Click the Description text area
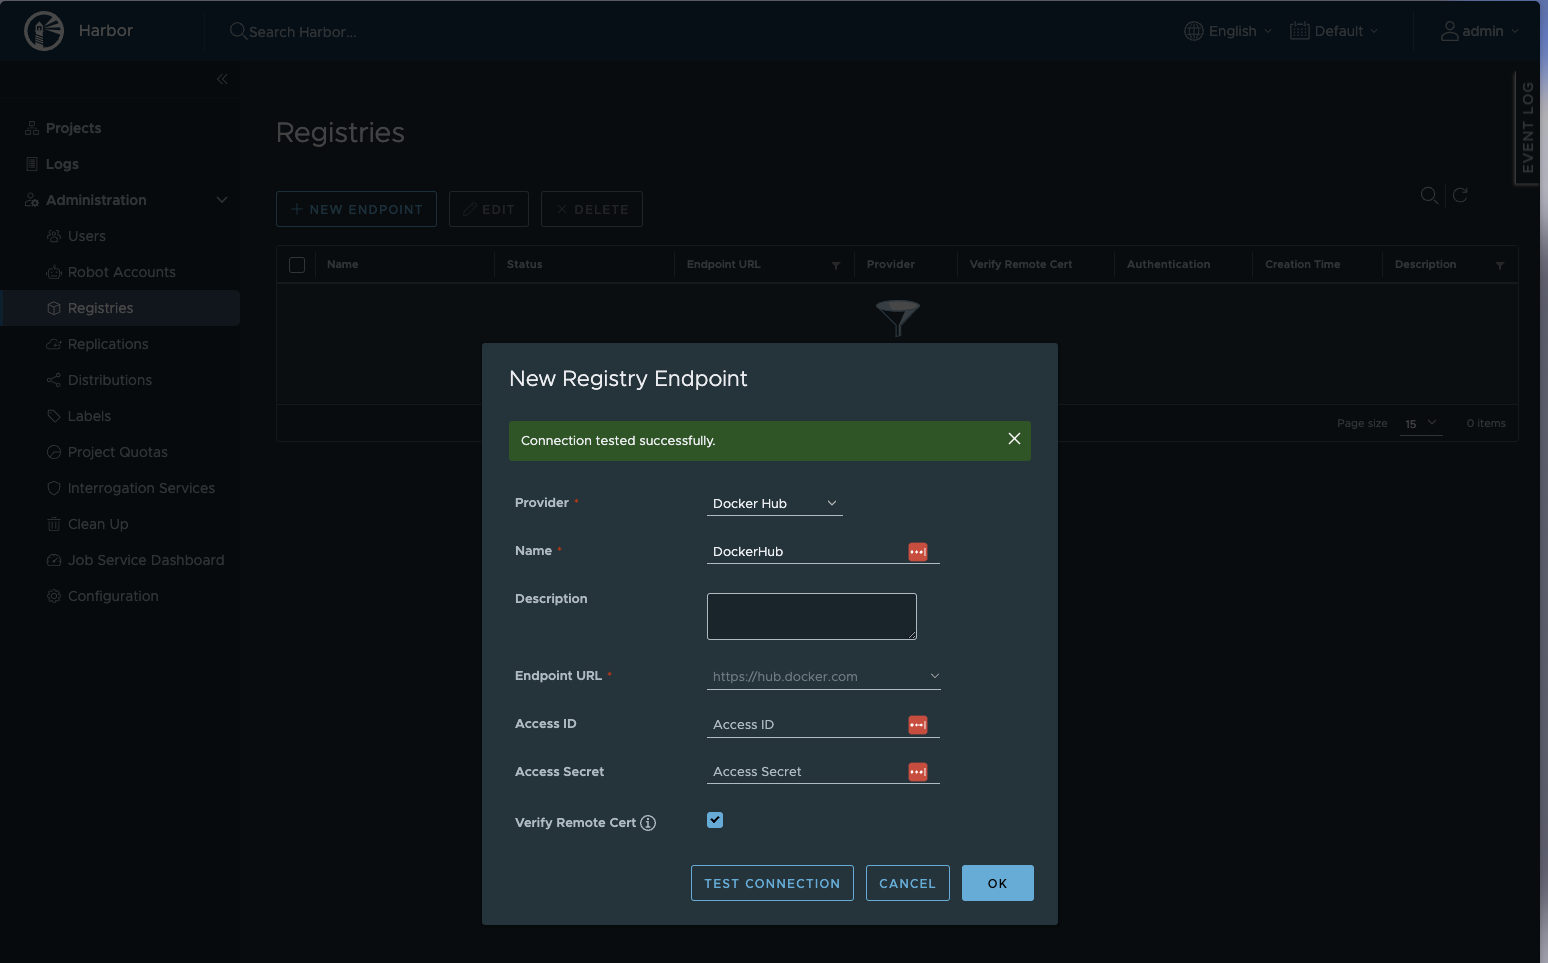Image resolution: width=1548 pixels, height=963 pixels. (x=812, y=616)
